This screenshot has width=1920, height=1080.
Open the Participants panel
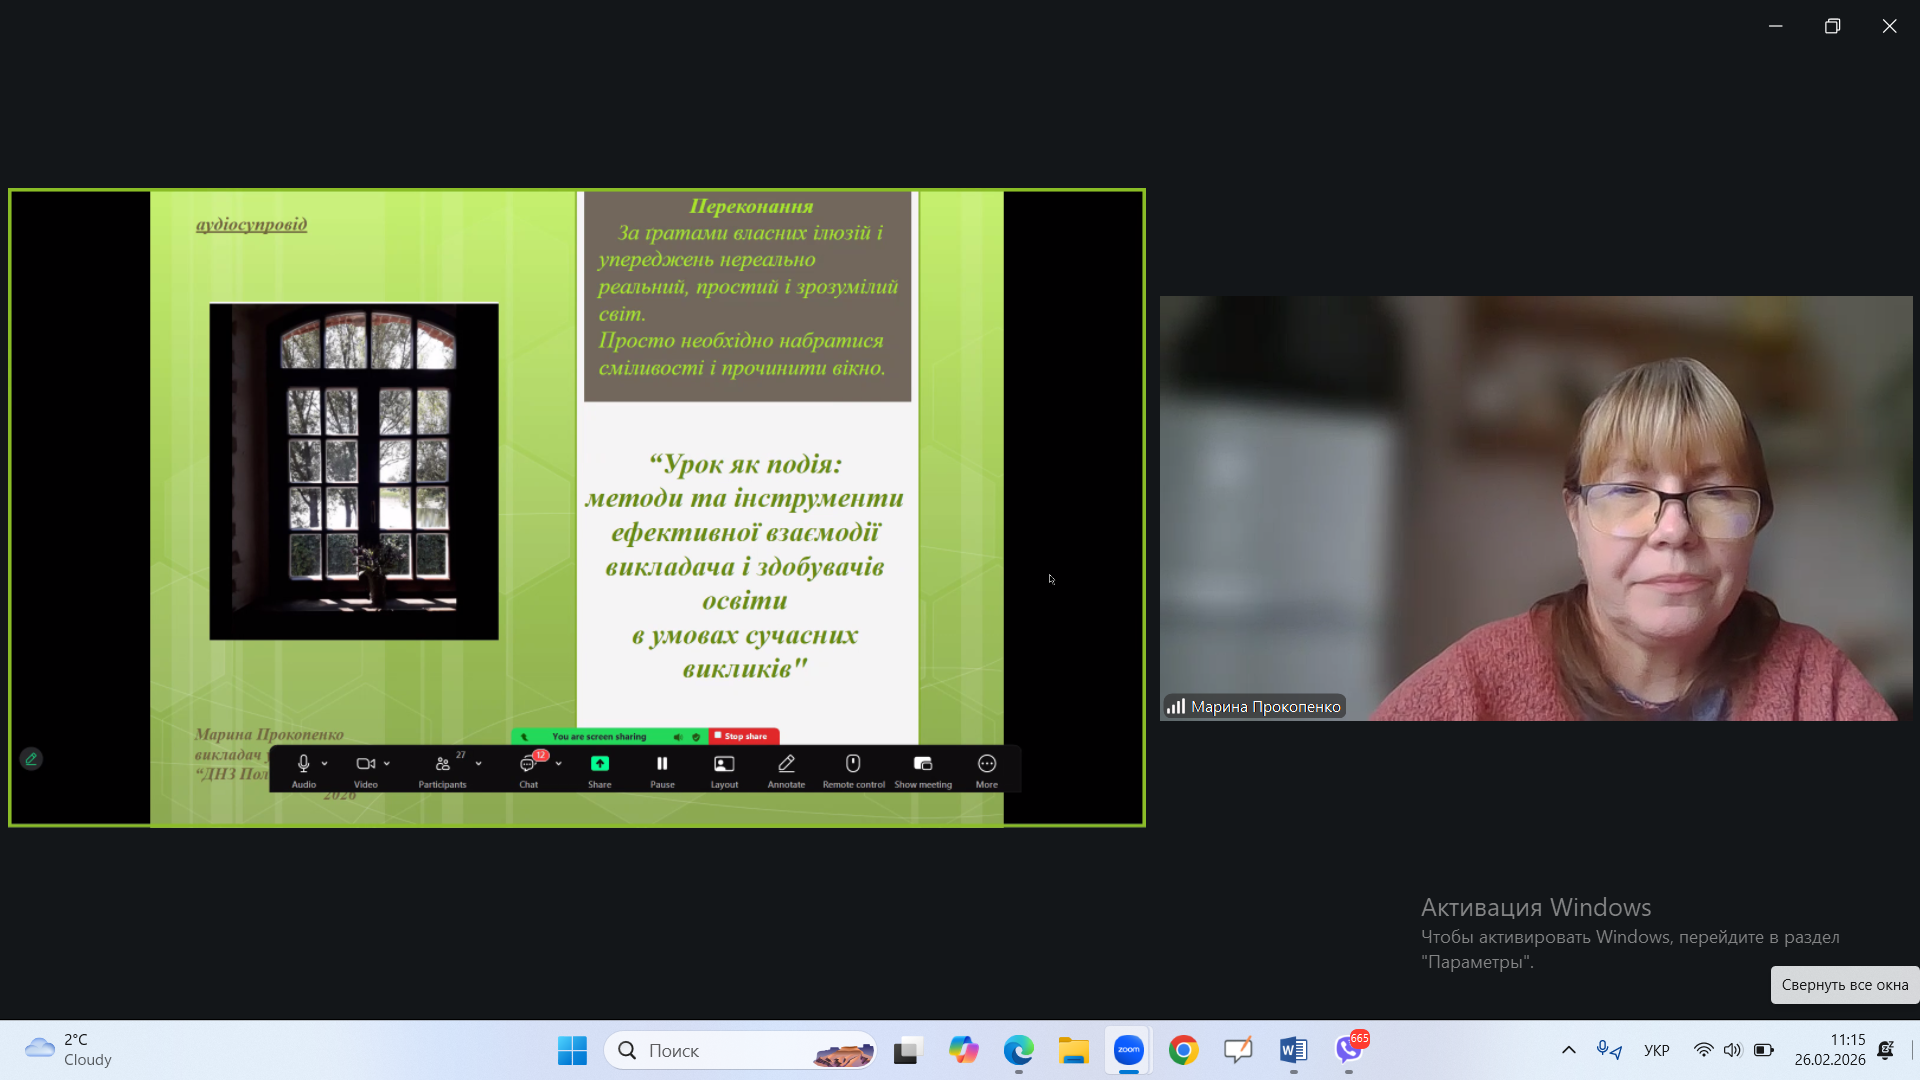tap(442, 765)
